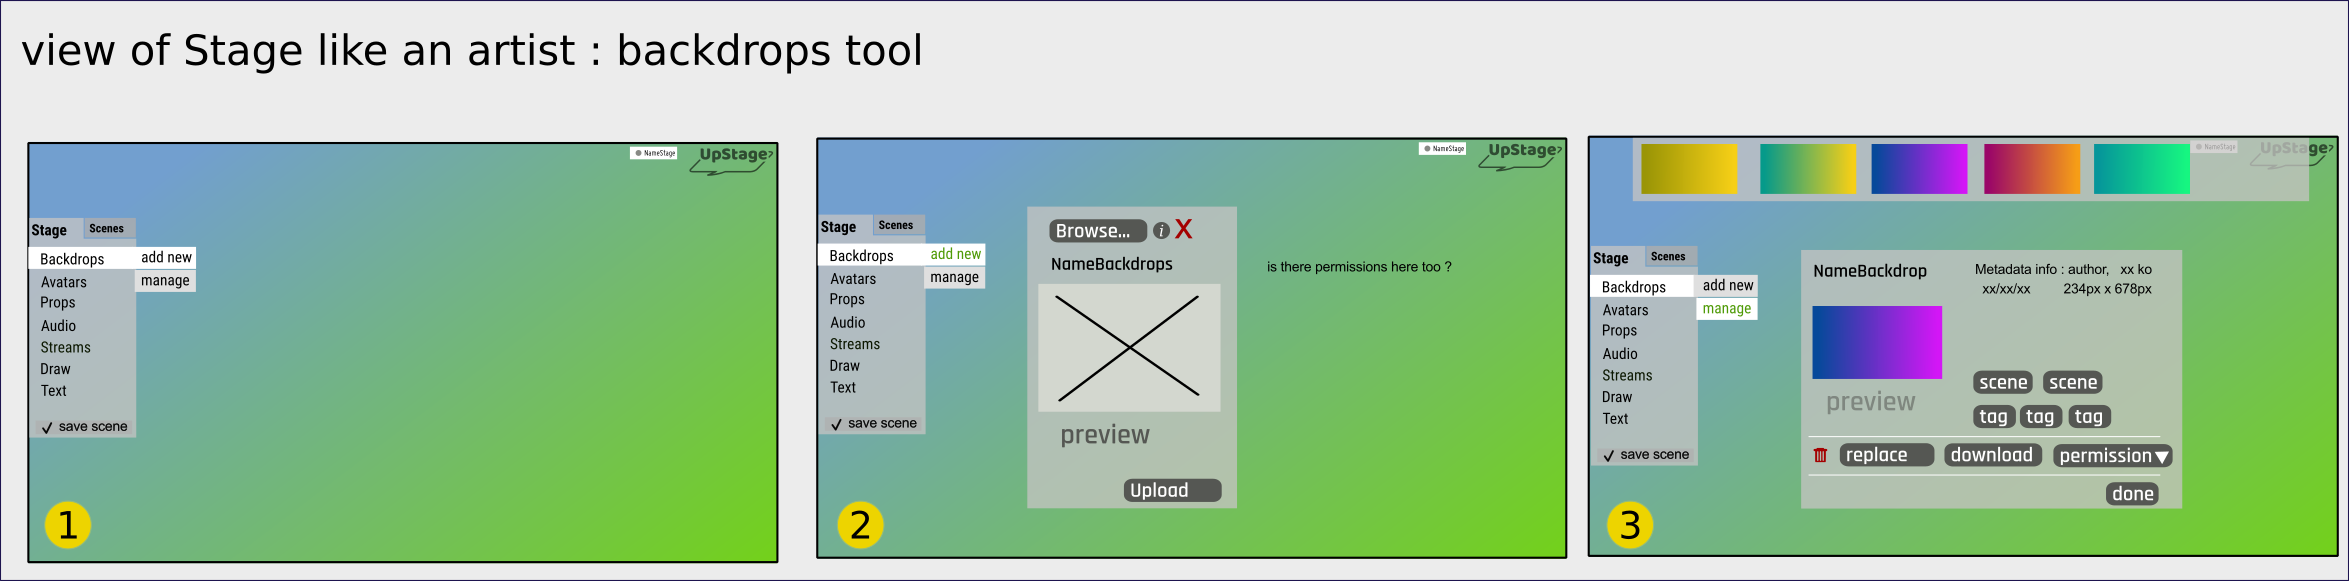Click the red trash delete icon
This screenshot has height=581, width=2349.
pos(1820,455)
